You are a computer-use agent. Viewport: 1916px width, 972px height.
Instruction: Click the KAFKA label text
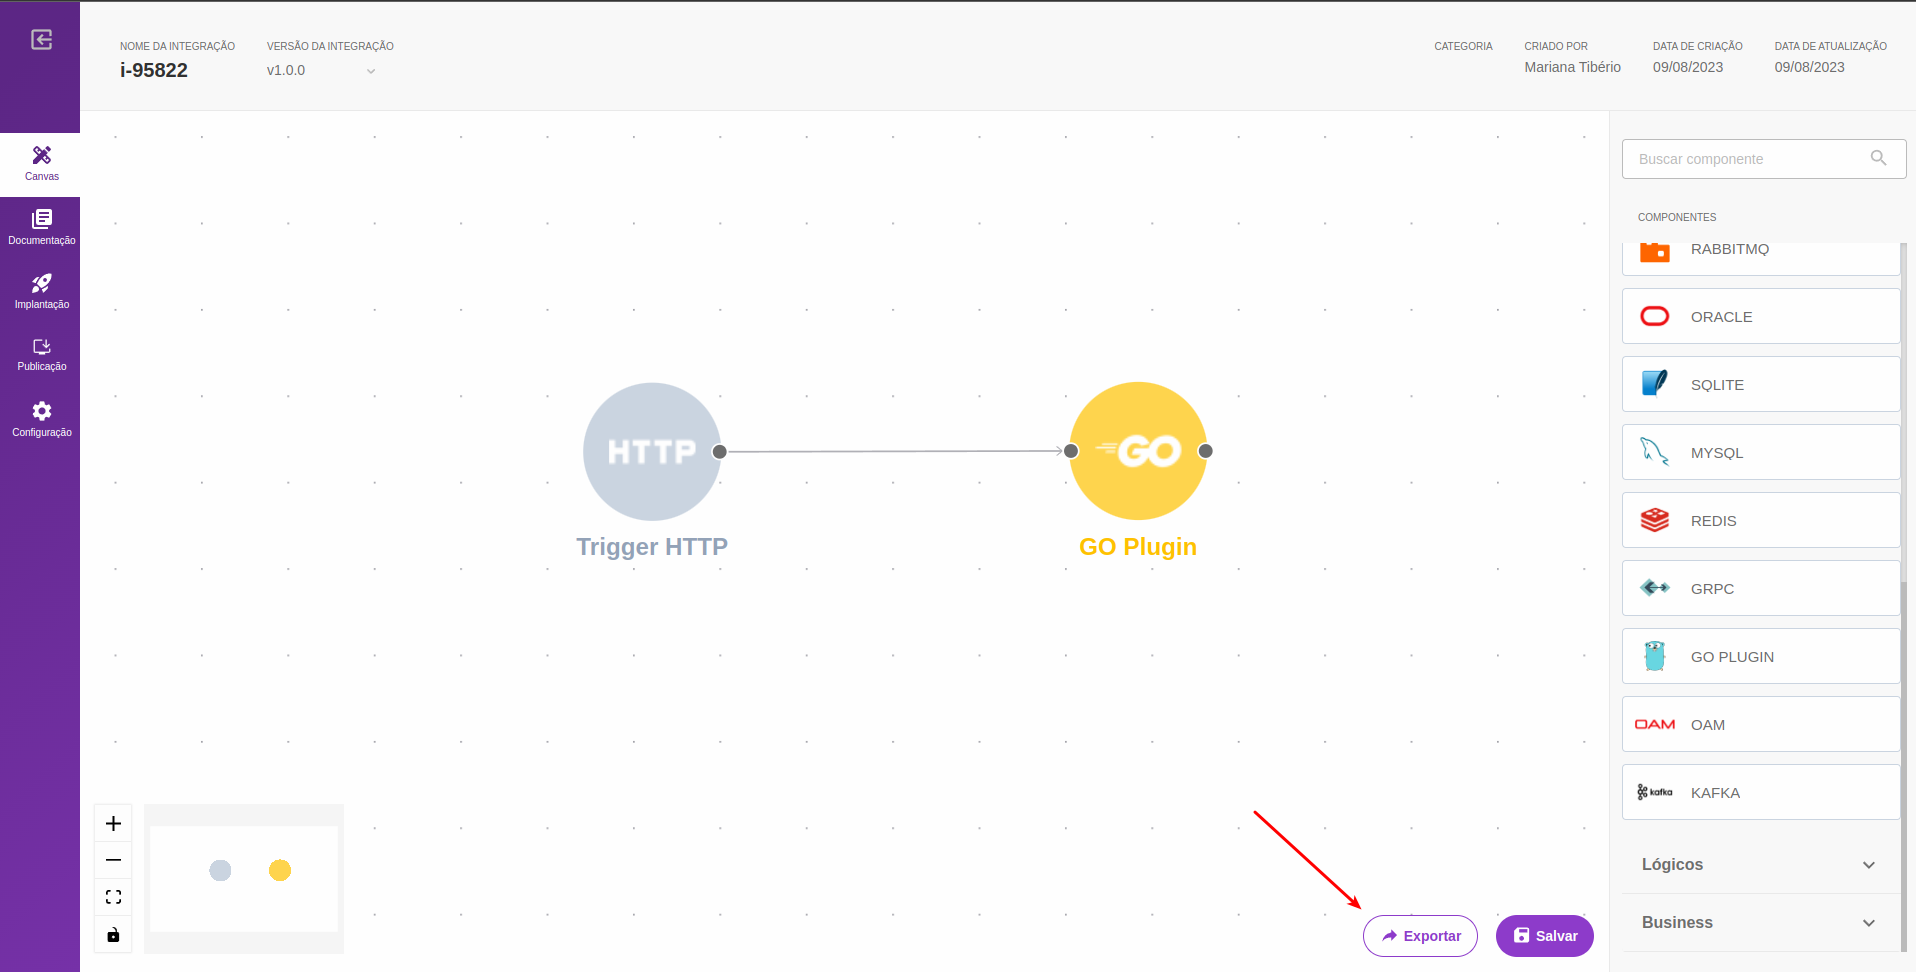click(1715, 793)
